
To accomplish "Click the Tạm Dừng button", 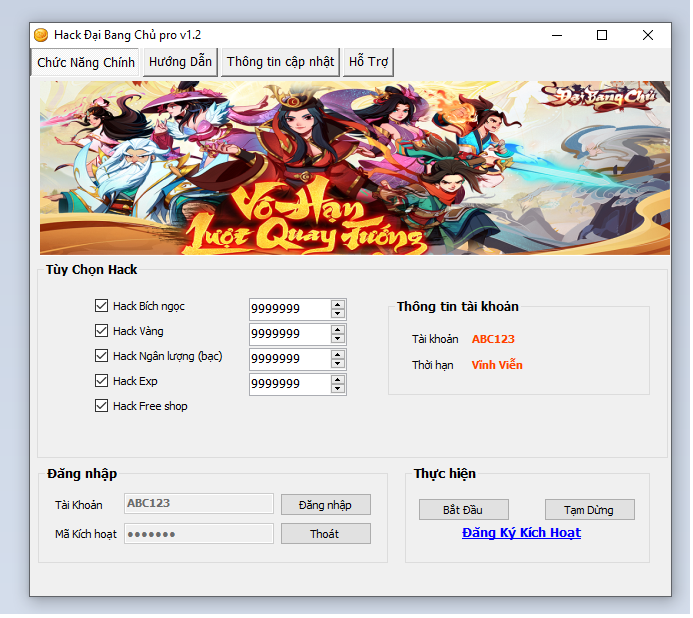I will (x=589, y=510).
